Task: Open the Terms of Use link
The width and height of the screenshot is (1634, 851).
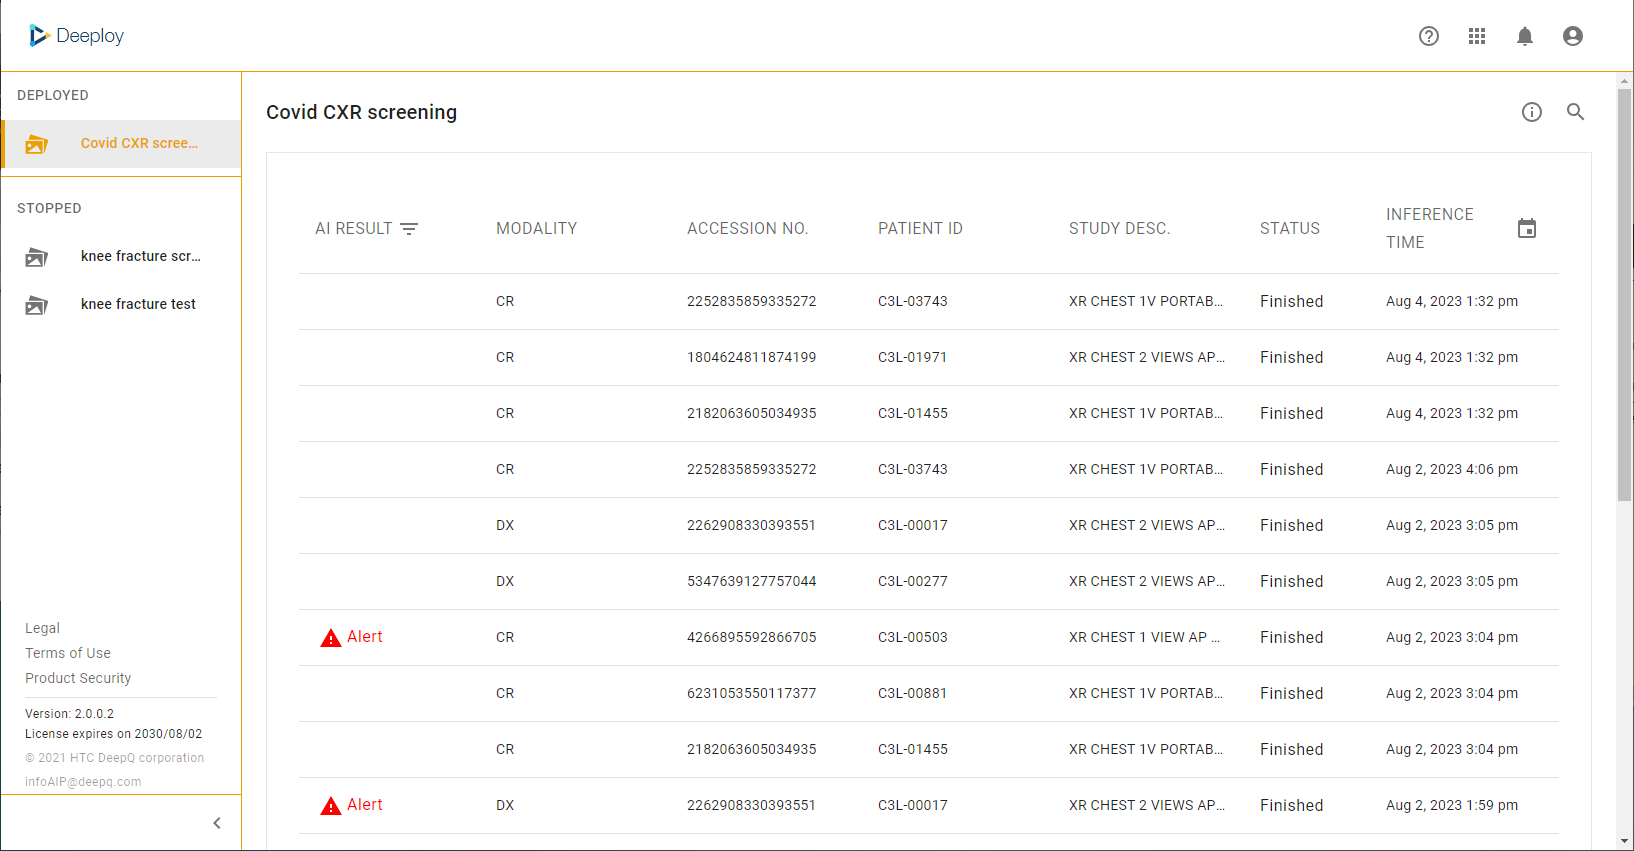Action: pyautogui.click(x=68, y=653)
